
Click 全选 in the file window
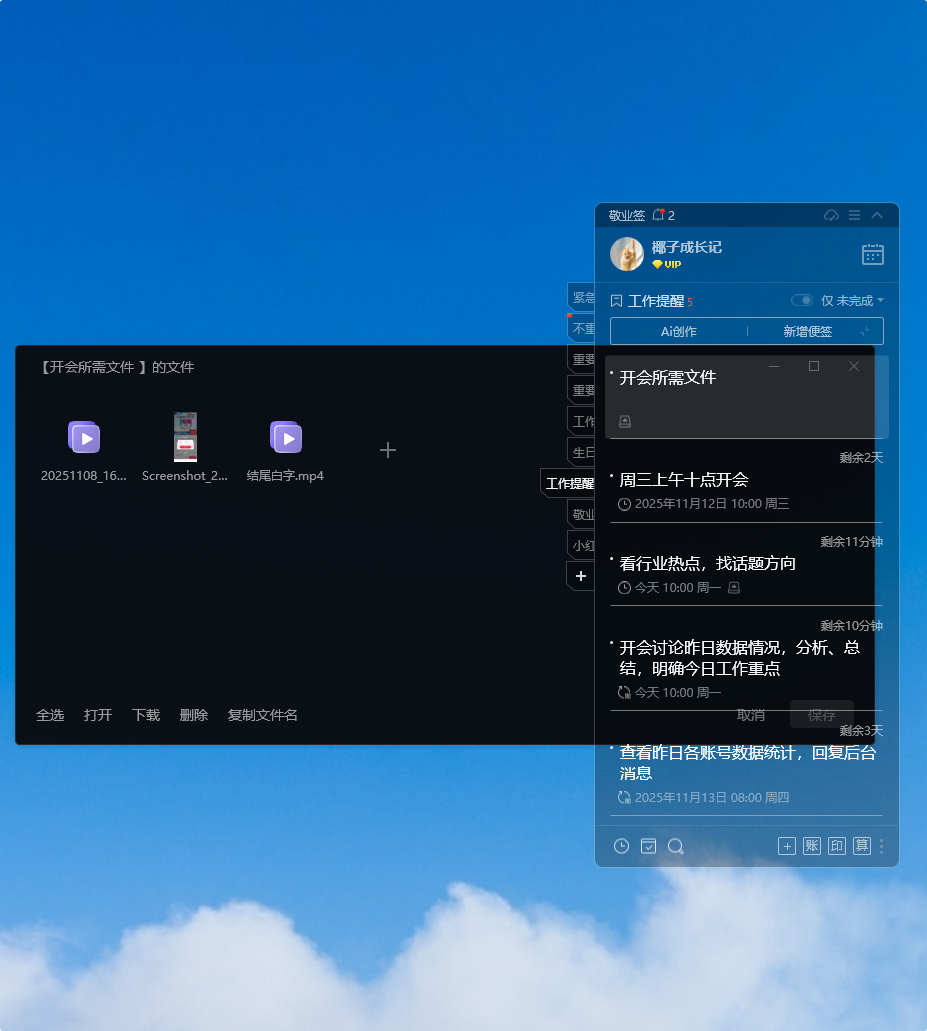tap(50, 715)
